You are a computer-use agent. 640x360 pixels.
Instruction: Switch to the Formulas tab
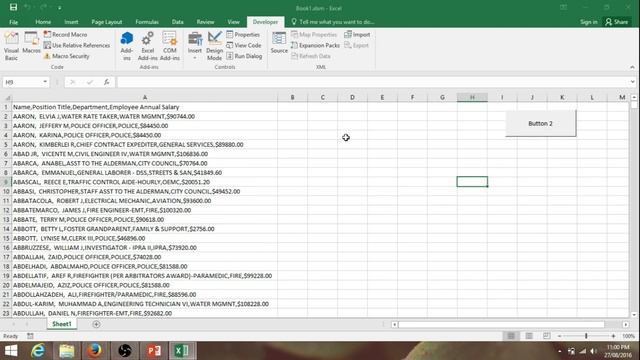147,22
